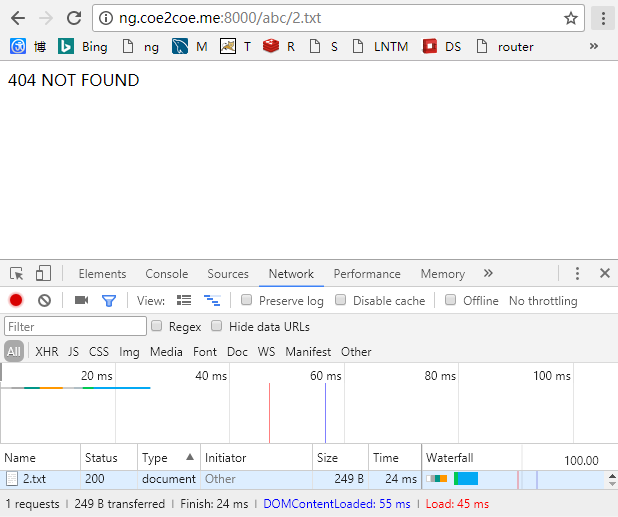
Task: Filter requests by JS
Action: [73, 351]
